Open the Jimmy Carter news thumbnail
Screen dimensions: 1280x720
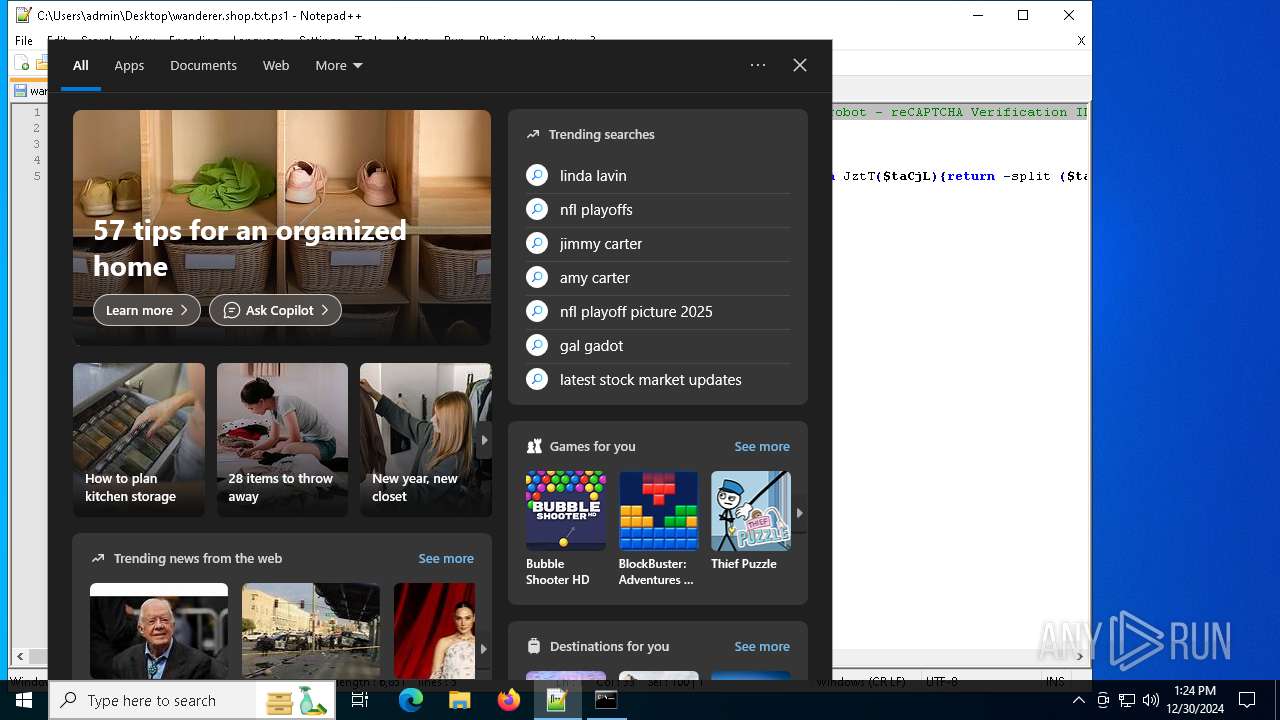[x=159, y=631]
